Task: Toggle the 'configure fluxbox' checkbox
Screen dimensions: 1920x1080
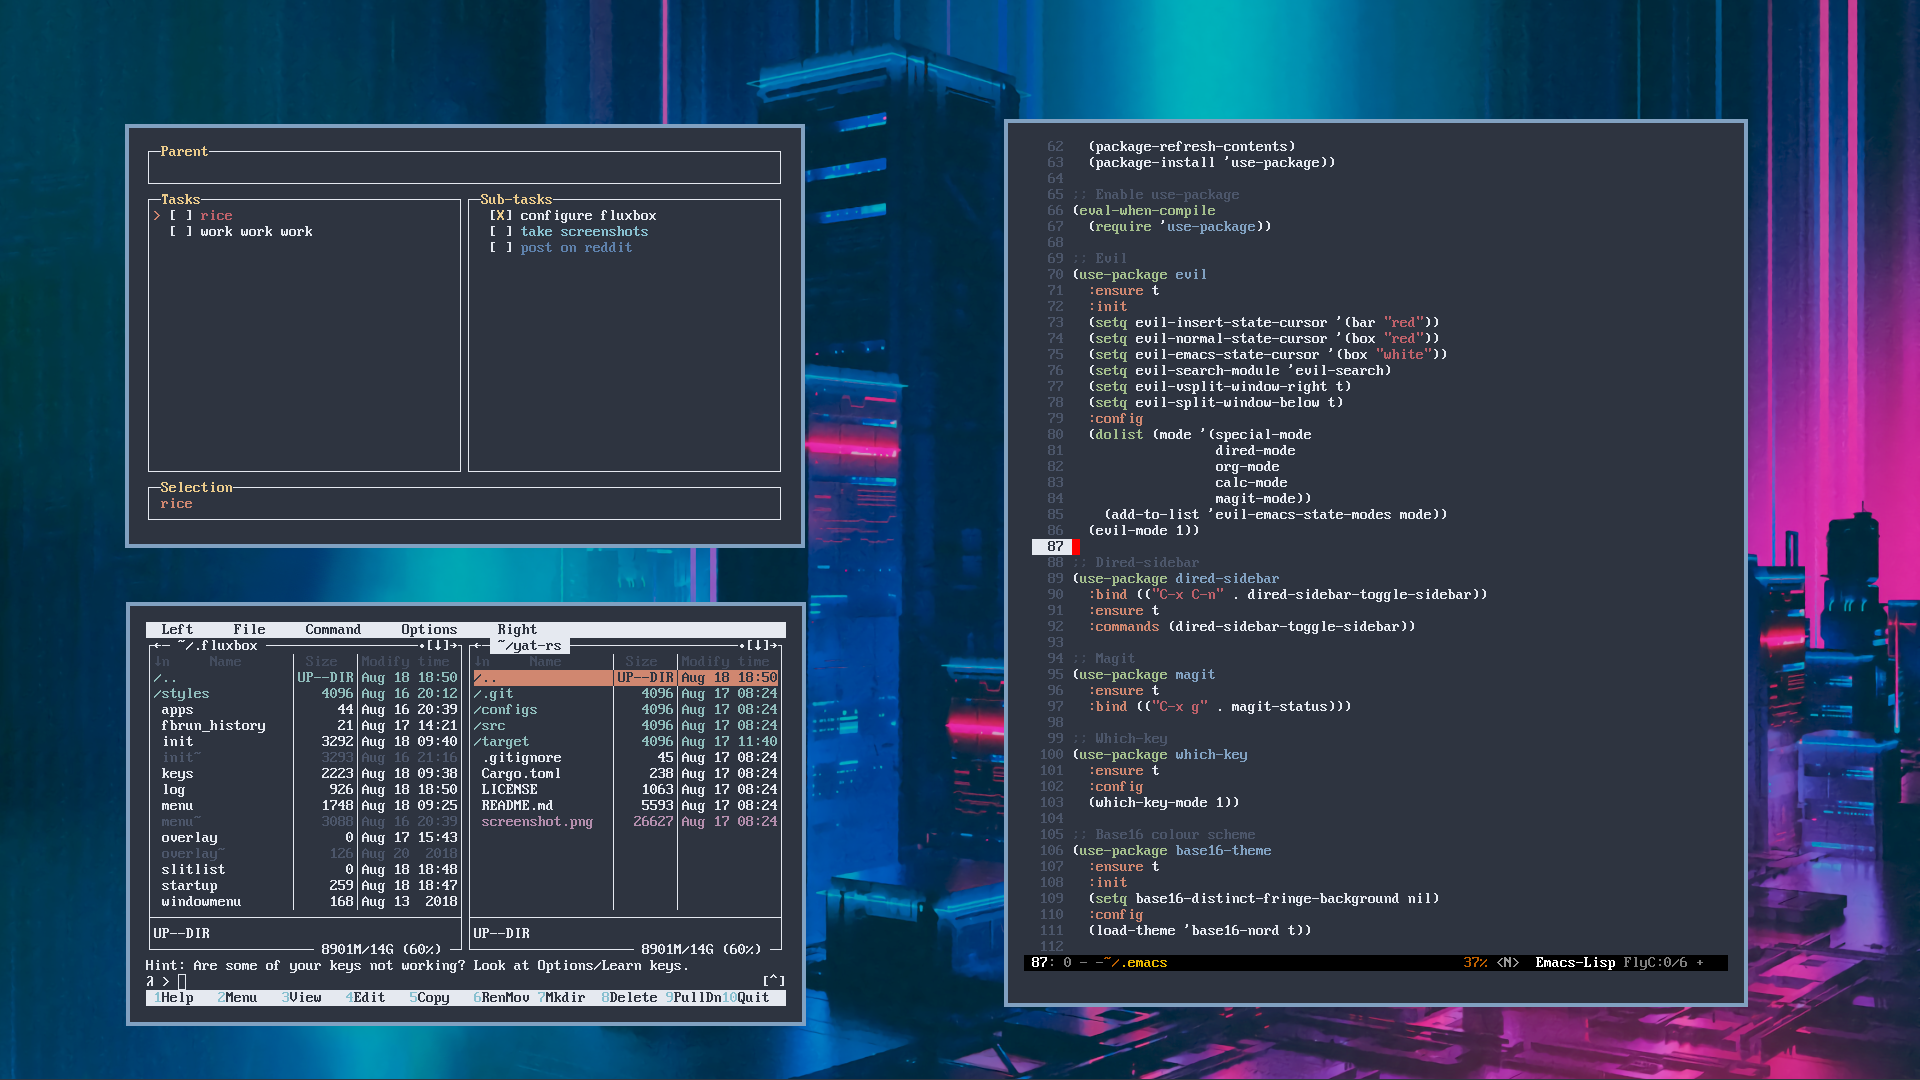Action: 500,215
